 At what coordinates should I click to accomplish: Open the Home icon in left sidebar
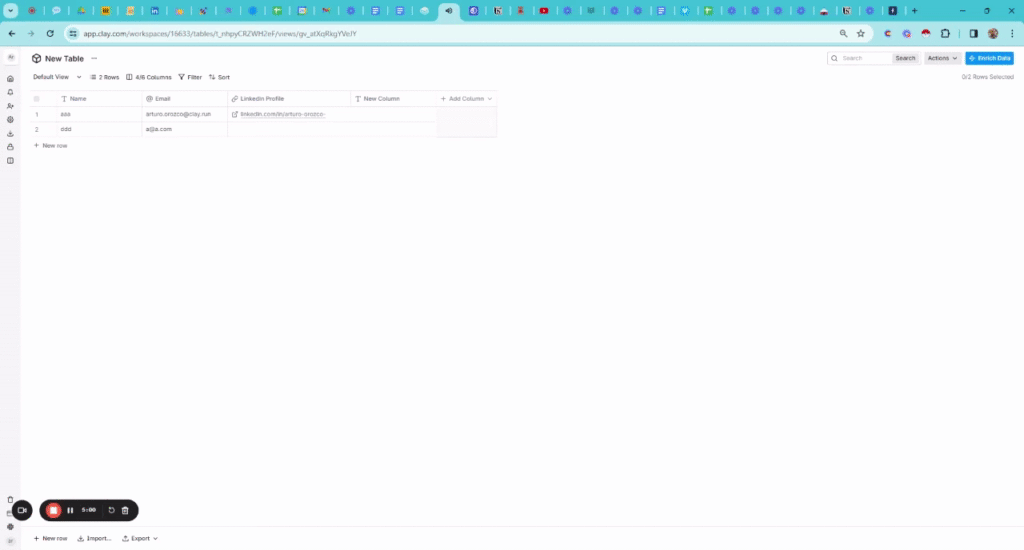pos(10,78)
